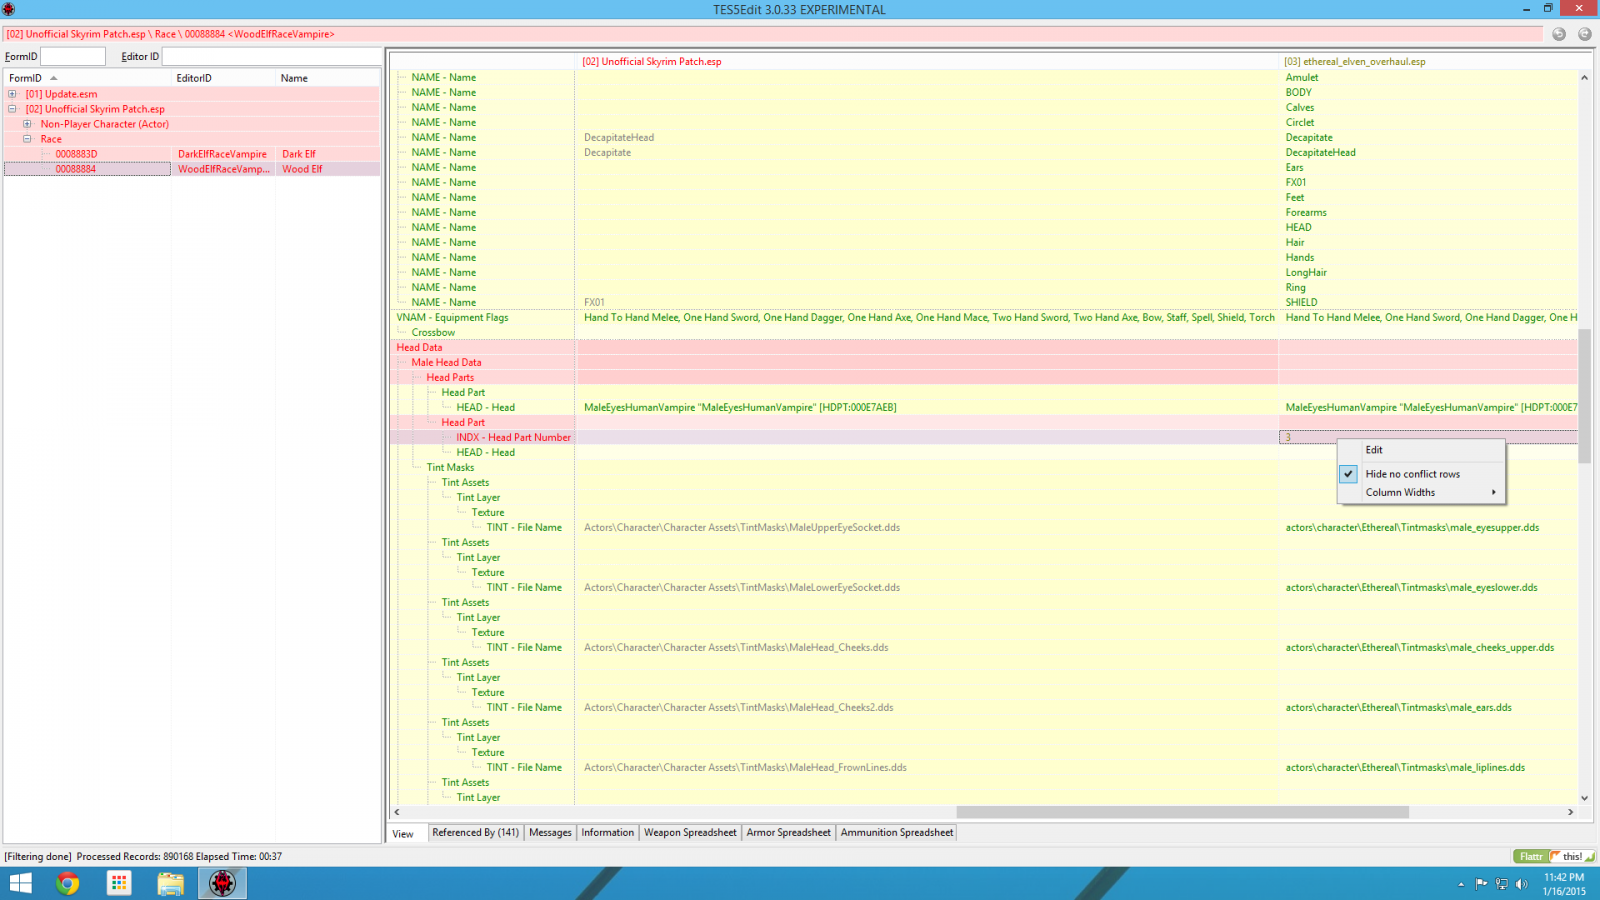Click the vertical scrollbar thumb

pos(1584,395)
